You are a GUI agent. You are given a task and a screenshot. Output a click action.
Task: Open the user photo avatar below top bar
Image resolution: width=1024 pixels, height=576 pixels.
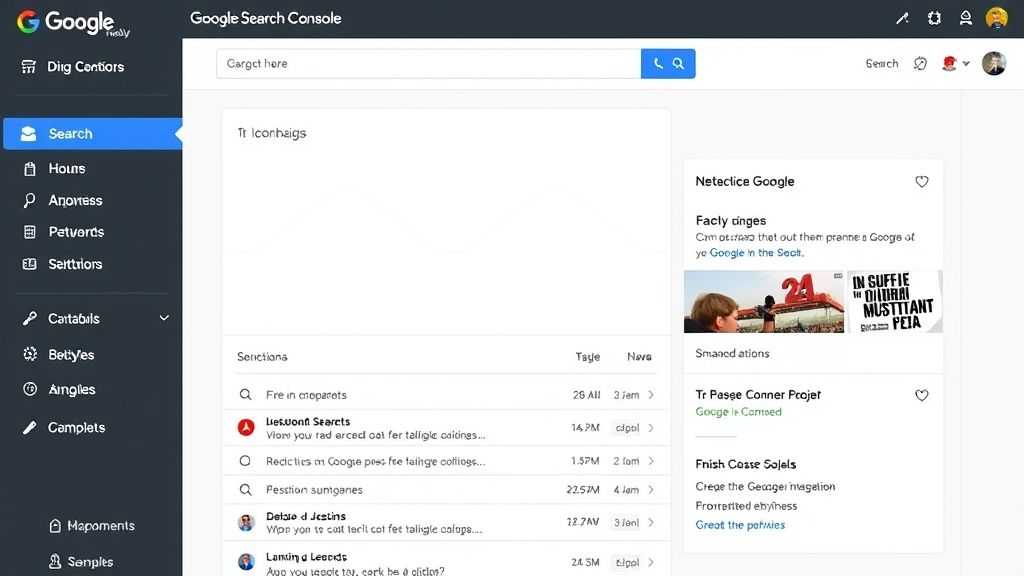994,63
